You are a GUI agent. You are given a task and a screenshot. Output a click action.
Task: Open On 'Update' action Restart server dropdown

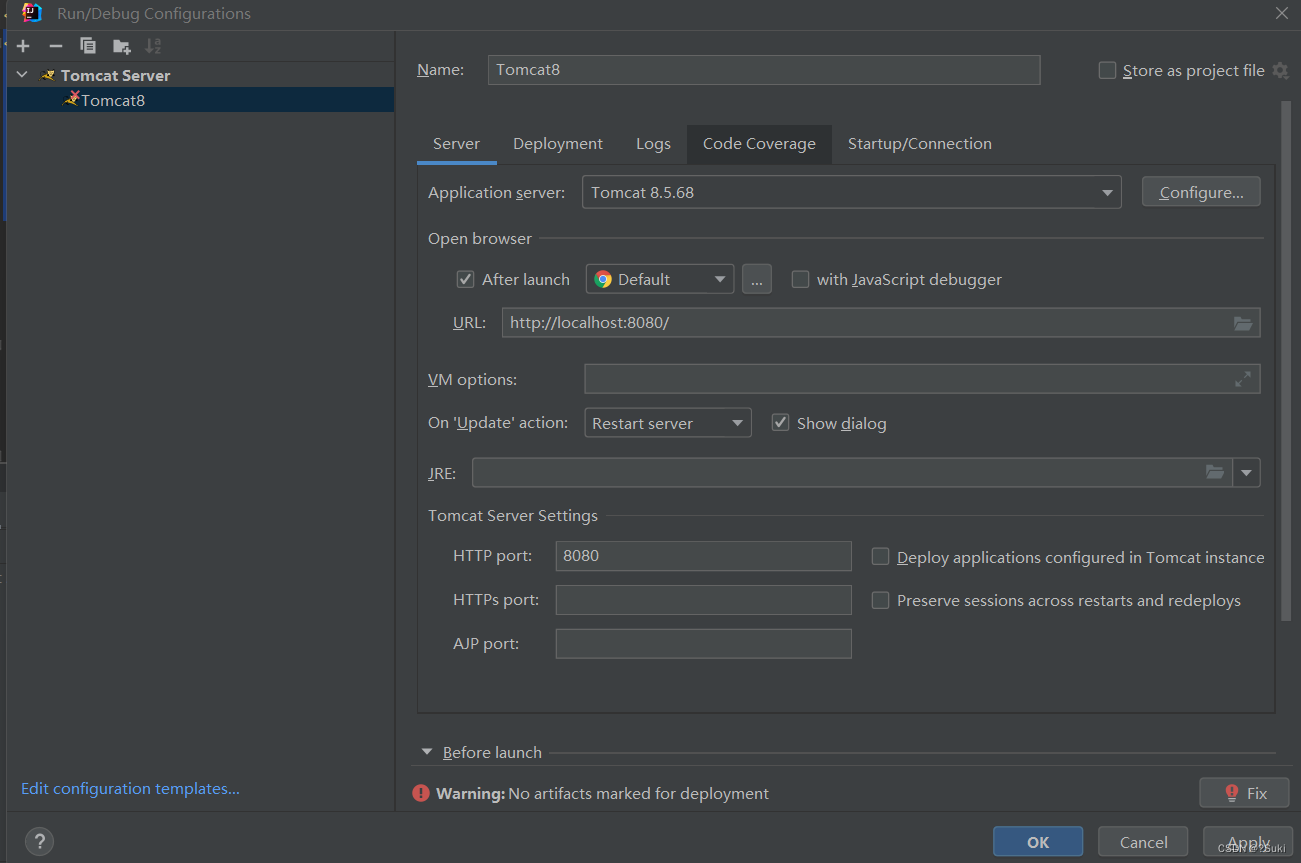tap(668, 423)
